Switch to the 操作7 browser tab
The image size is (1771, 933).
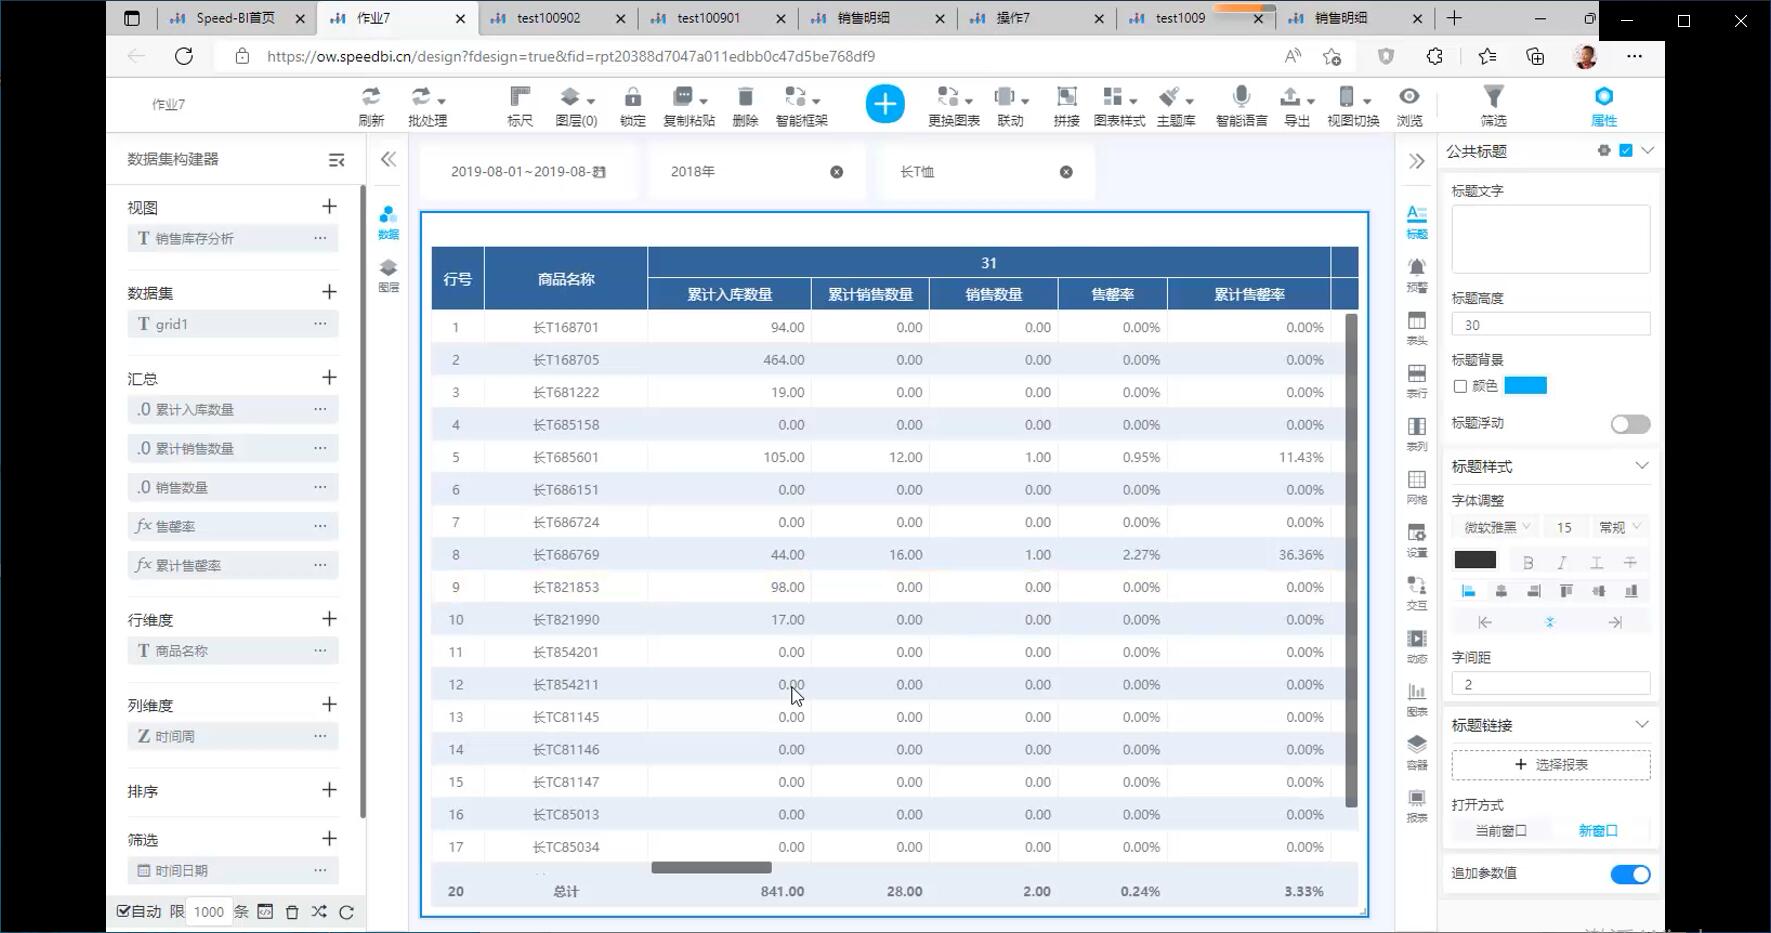[x=1013, y=18]
